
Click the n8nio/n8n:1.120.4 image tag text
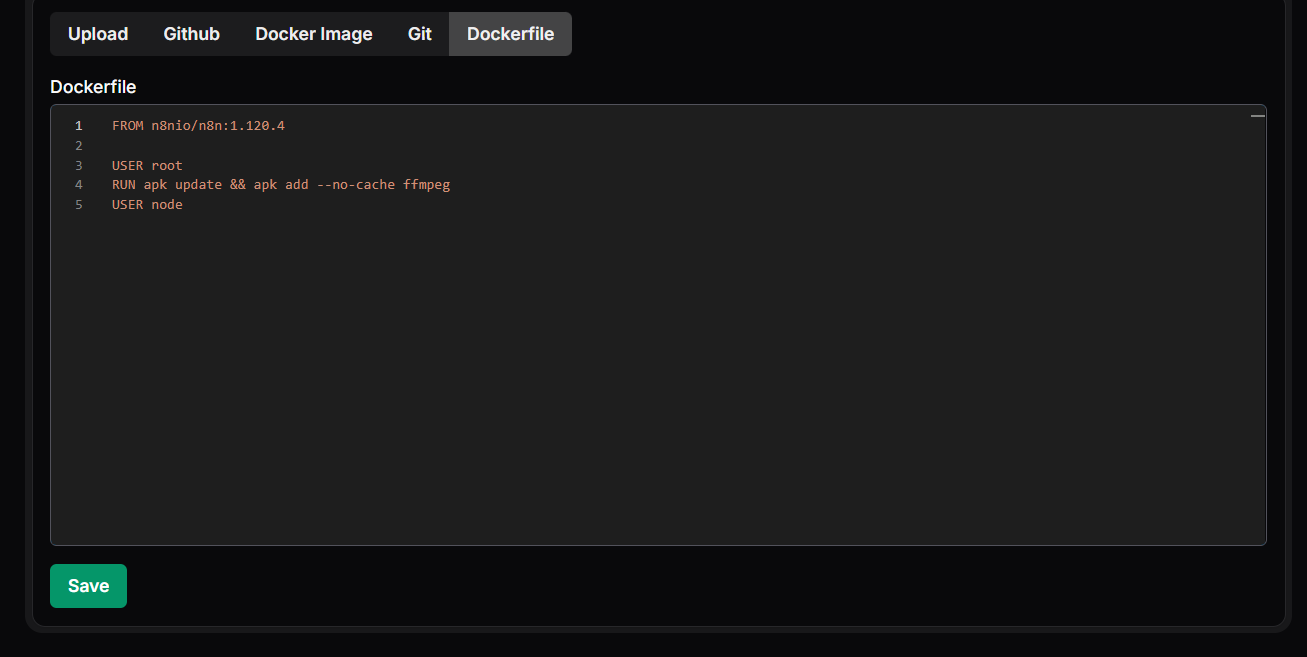click(218, 126)
